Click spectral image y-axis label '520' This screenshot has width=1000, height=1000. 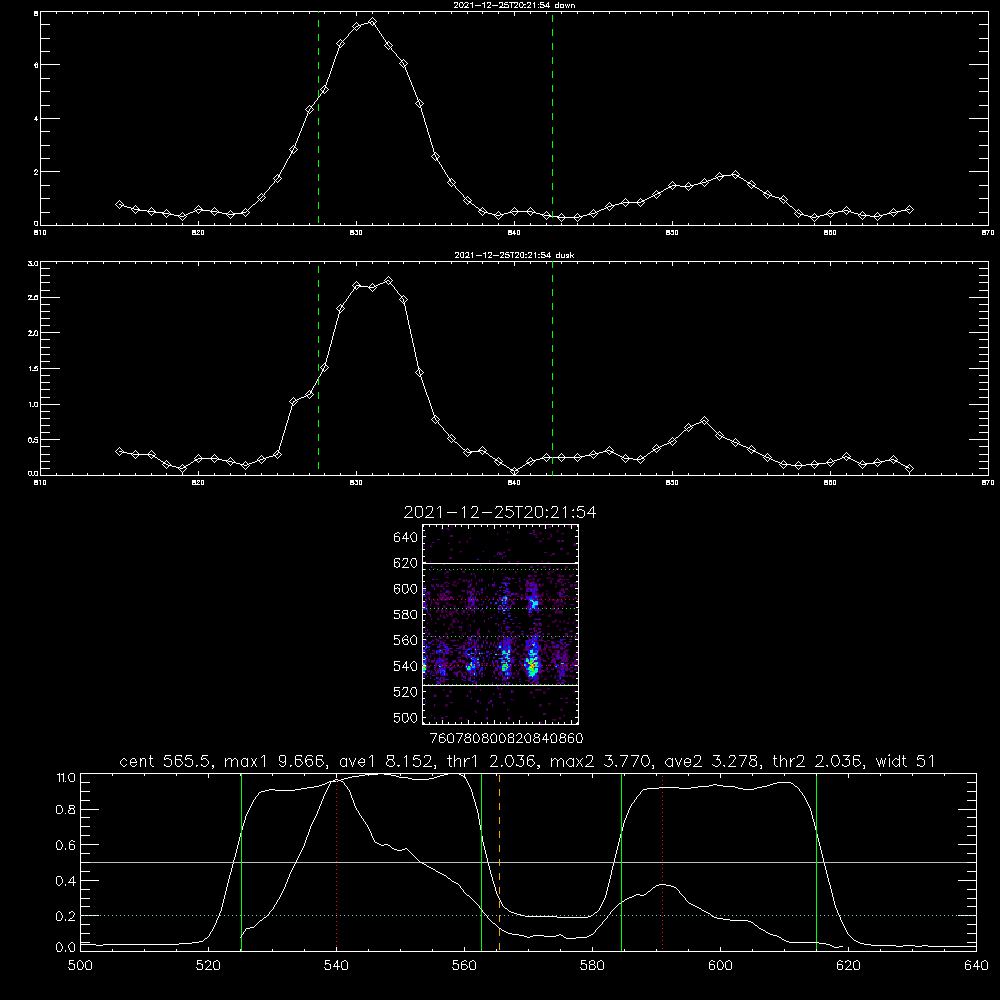pos(405,692)
